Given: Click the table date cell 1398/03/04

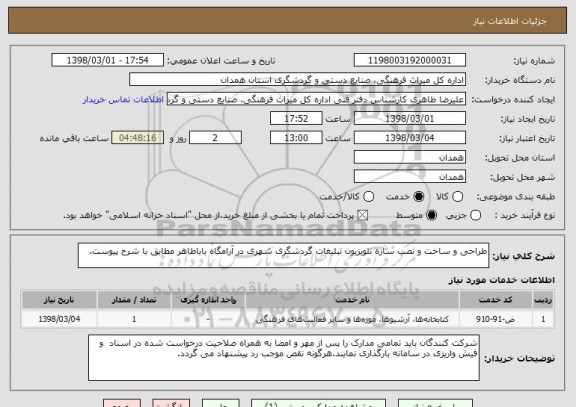Looking at the screenshot, I should tap(59, 319).
